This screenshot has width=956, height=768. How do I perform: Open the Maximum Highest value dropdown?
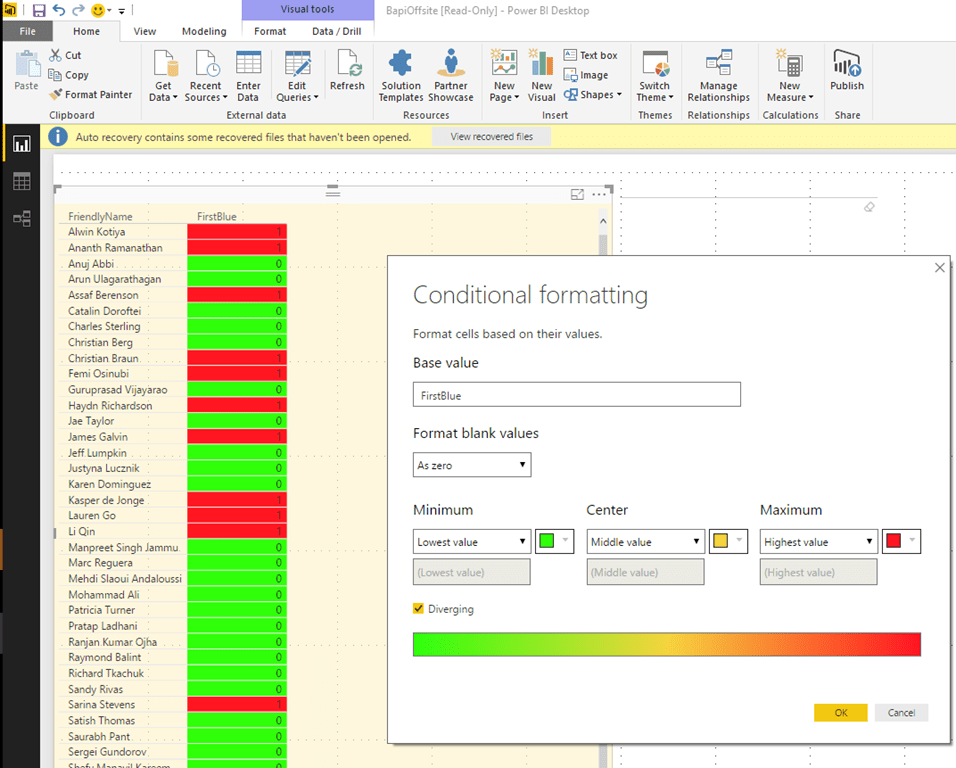point(818,542)
